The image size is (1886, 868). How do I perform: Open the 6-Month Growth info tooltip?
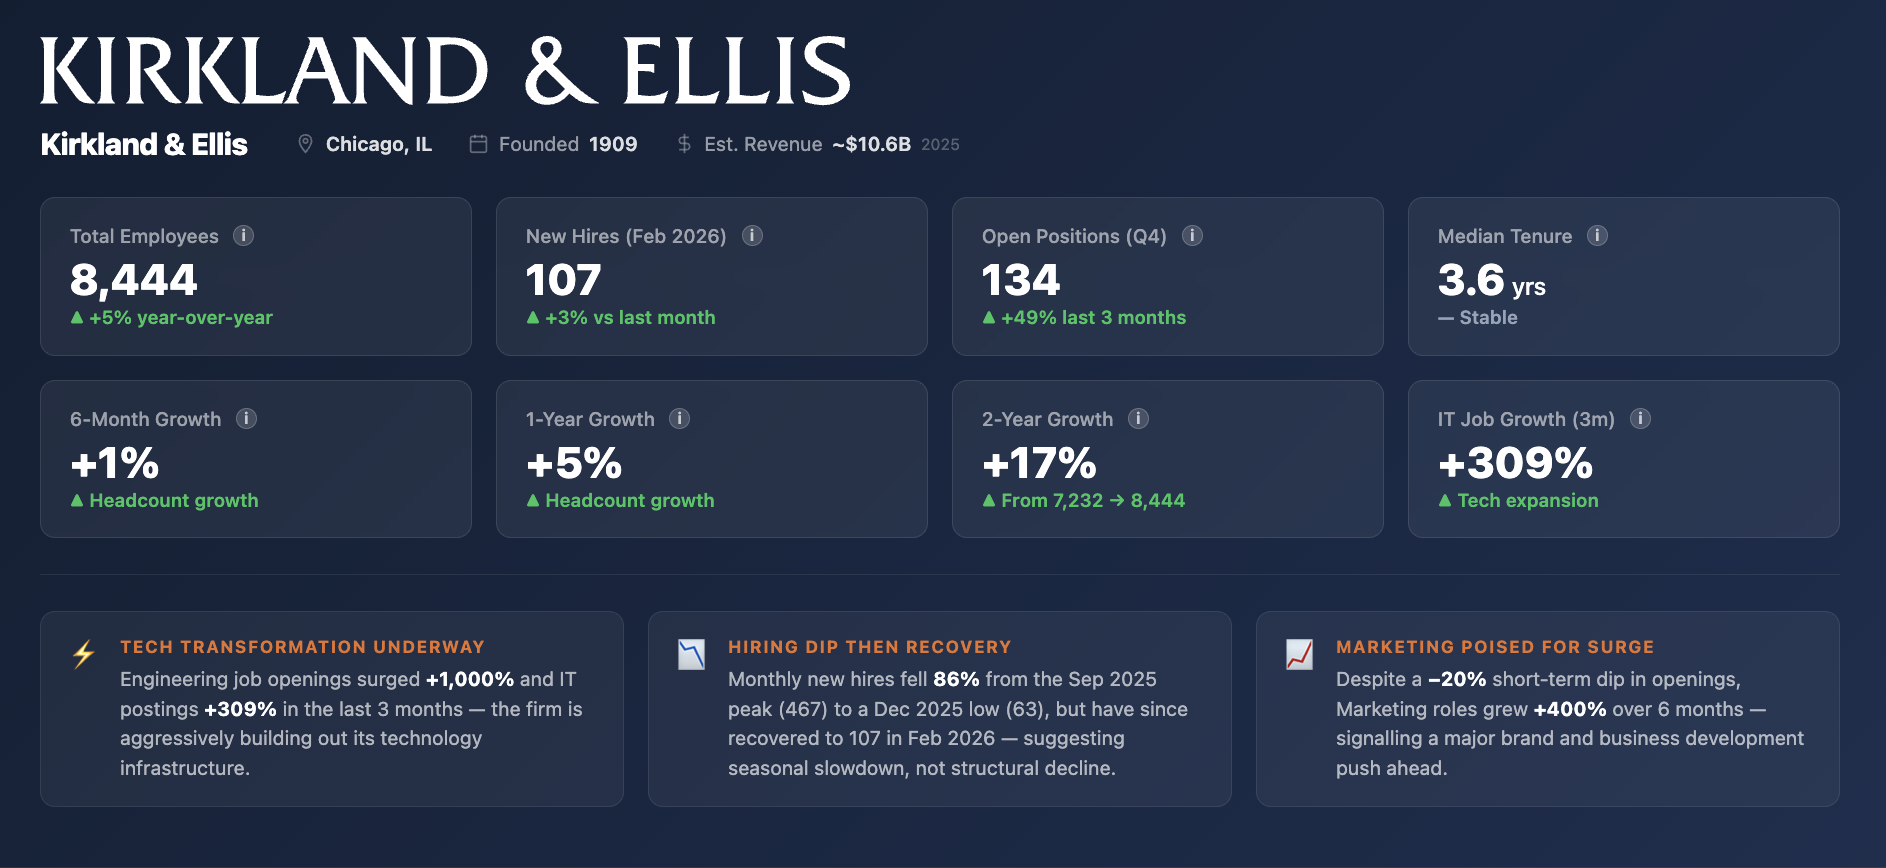tap(246, 419)
